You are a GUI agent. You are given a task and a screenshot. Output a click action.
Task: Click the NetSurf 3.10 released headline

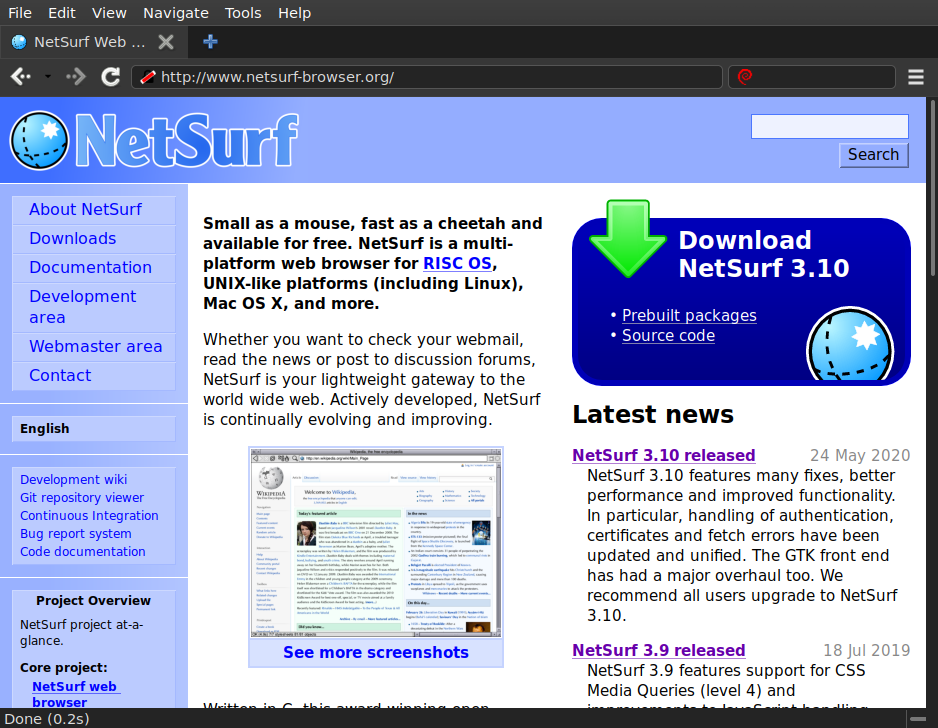663,456
